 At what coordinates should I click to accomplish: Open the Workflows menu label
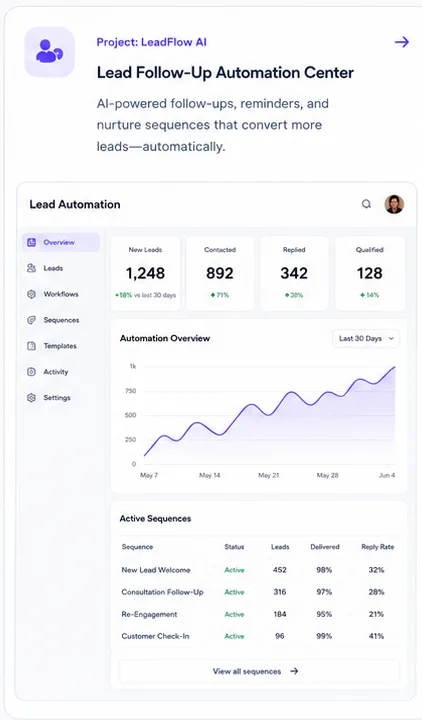[61, 294]
